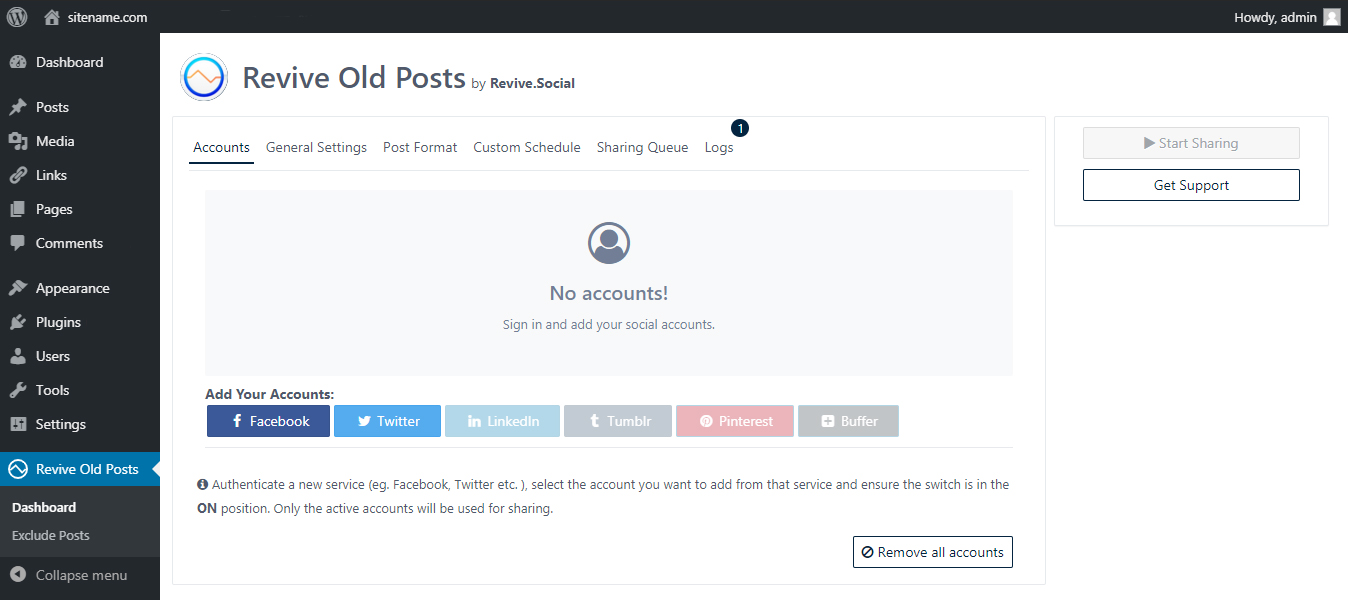Switch to the General Settings tab
The height and width of the screenshot is (600, 1348).
click(316, 147)
